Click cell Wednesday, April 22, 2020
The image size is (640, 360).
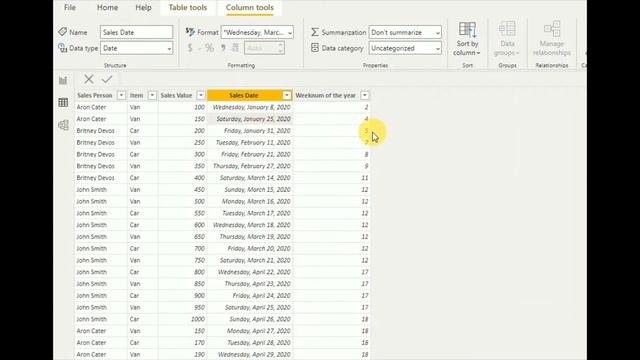250,272
